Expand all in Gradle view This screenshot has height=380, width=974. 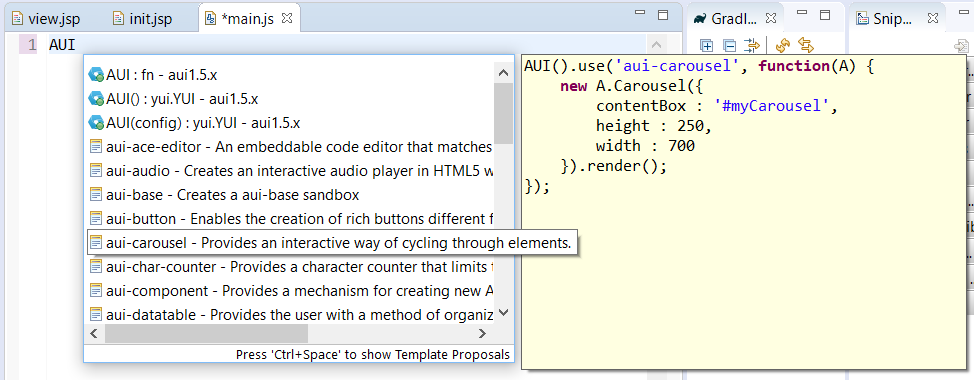[706, 45]
